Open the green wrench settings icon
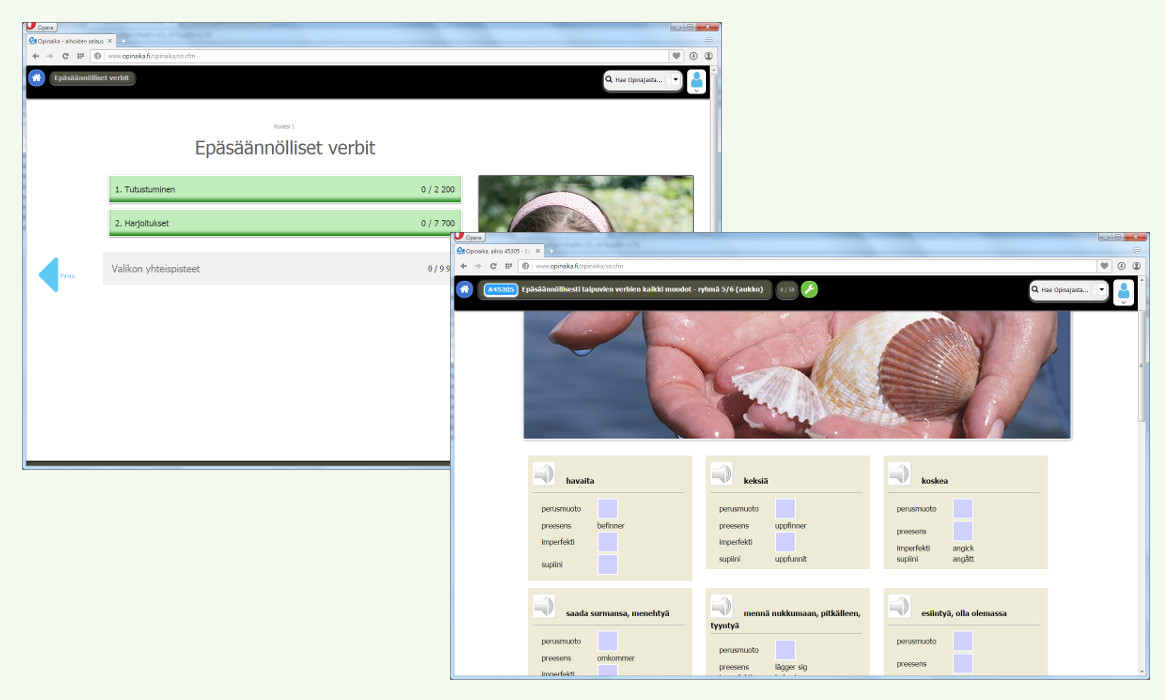1167x700 pixels. point(809,289)
